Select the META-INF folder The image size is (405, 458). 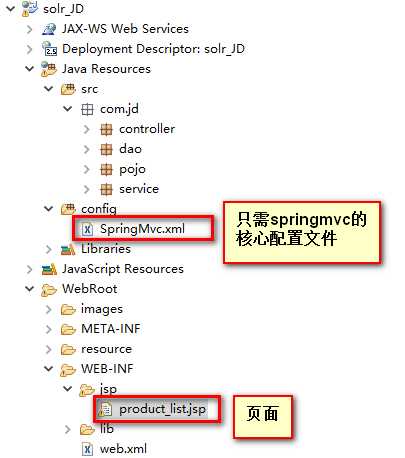[x=111, y=329]
